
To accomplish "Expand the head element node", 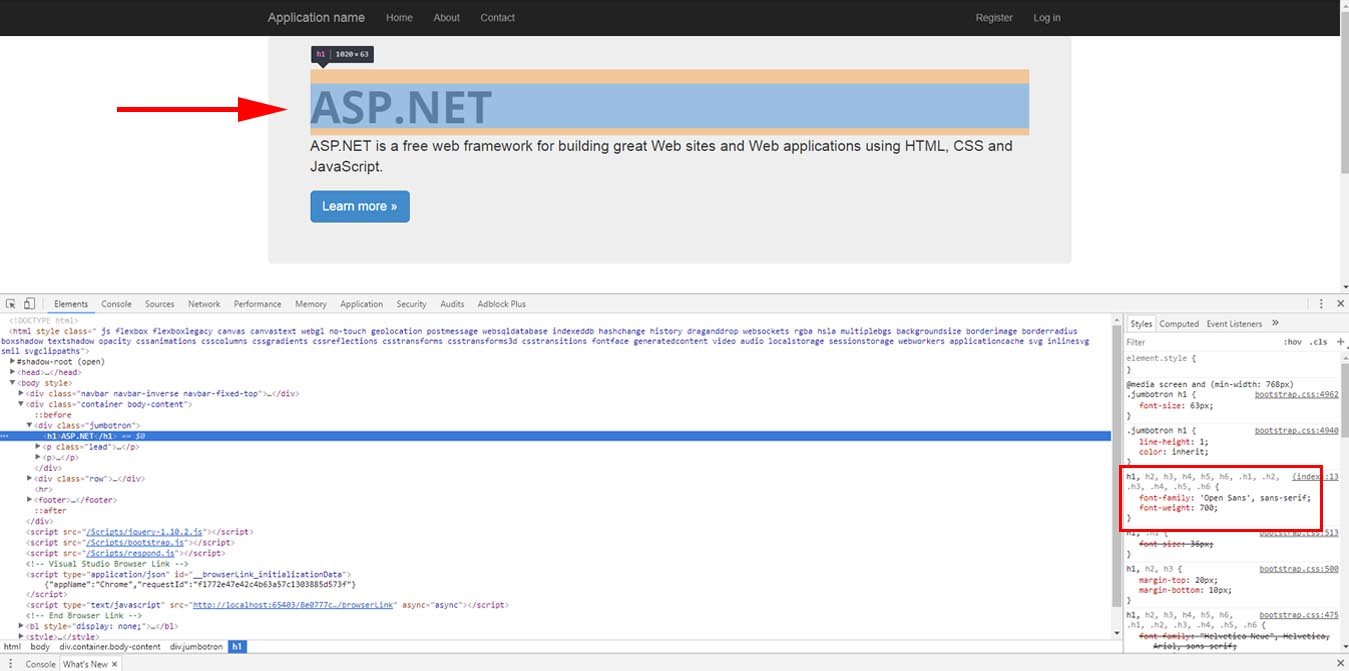I will coord(13,372).
